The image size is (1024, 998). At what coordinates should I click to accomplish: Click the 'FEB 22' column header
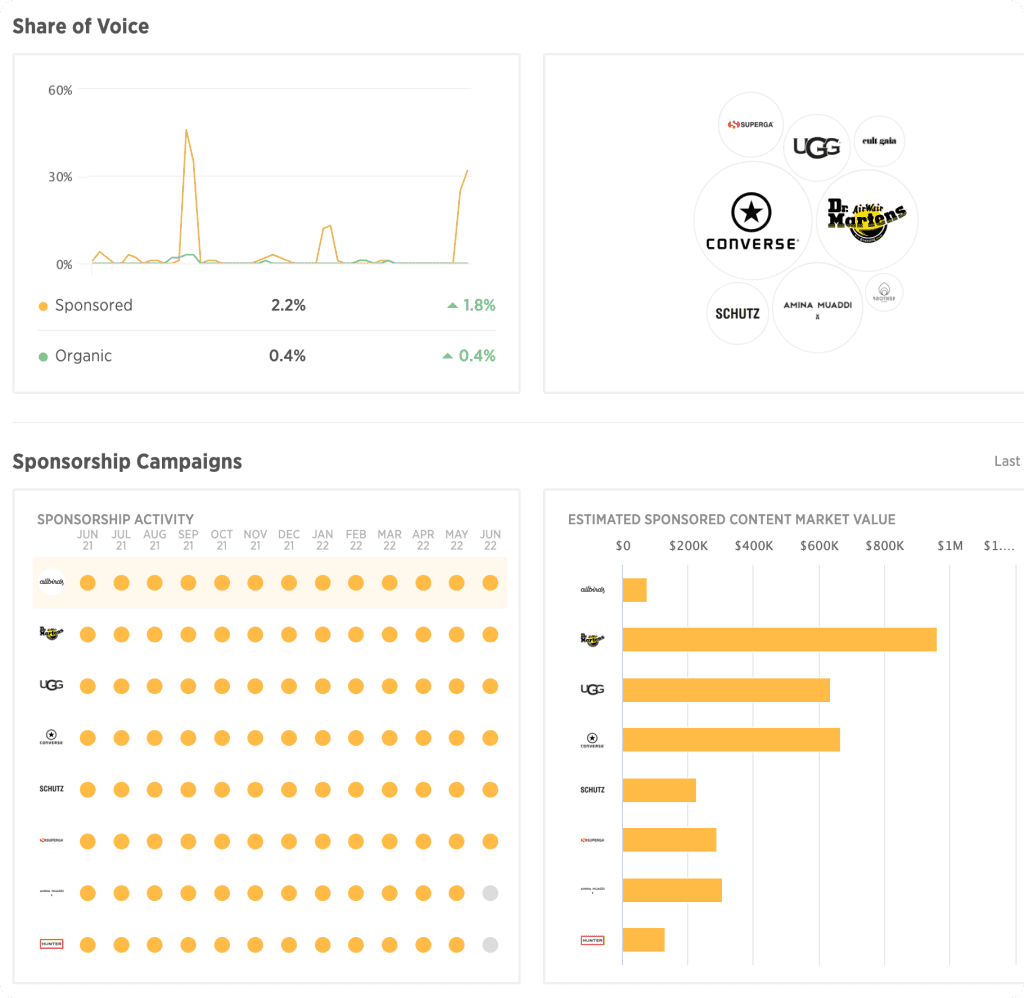[x=356, y=539]
